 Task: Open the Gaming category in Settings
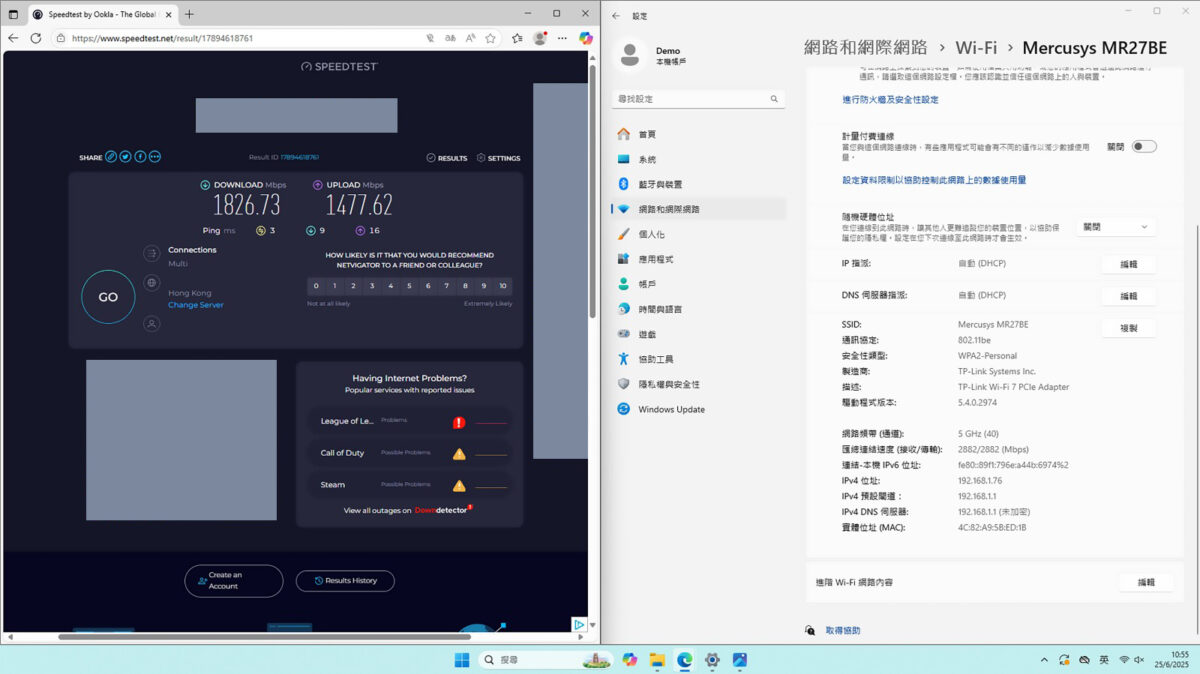point(698,334)
